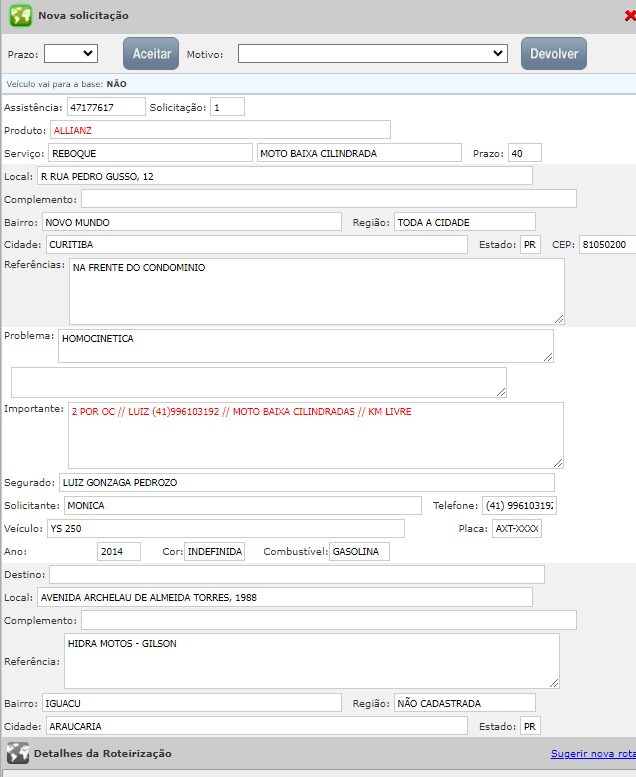Viewport: 636px width, 777px height.
Task: Click the Placa field
Action: click(516, 529)
